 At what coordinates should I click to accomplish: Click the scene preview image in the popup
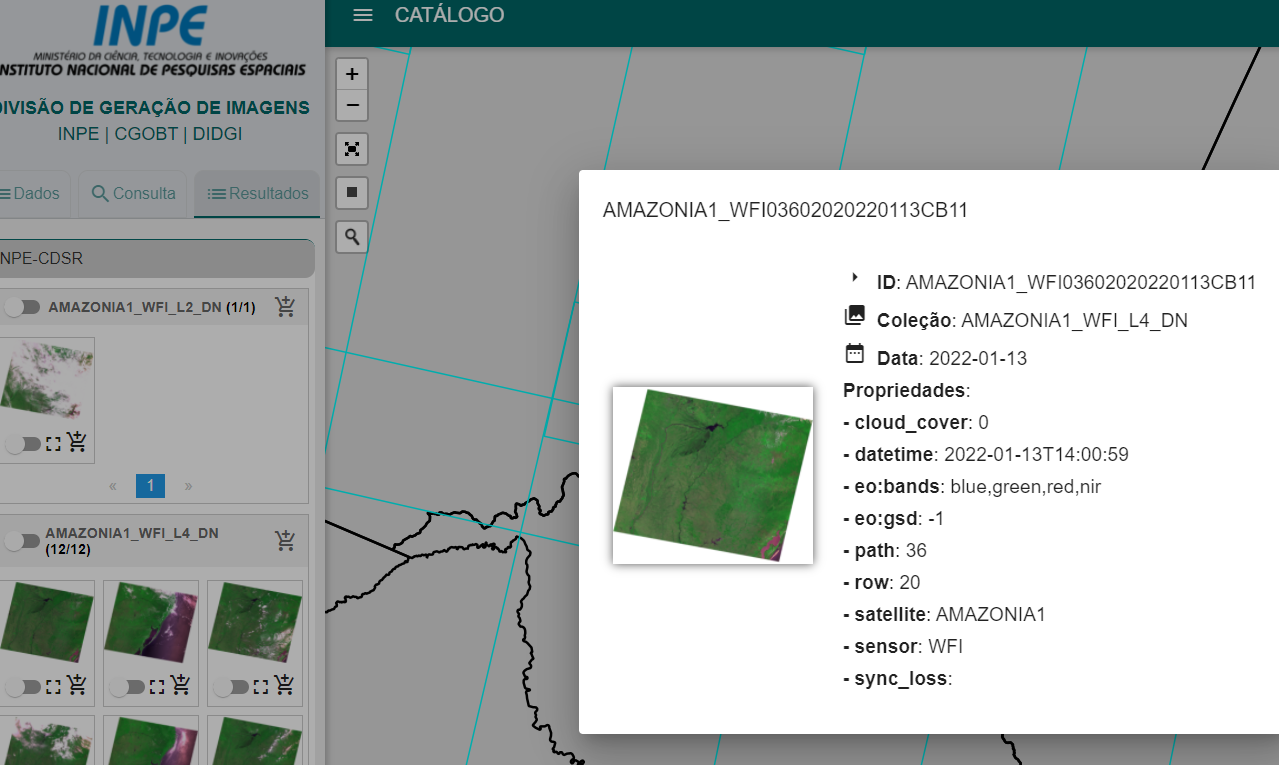712,475
